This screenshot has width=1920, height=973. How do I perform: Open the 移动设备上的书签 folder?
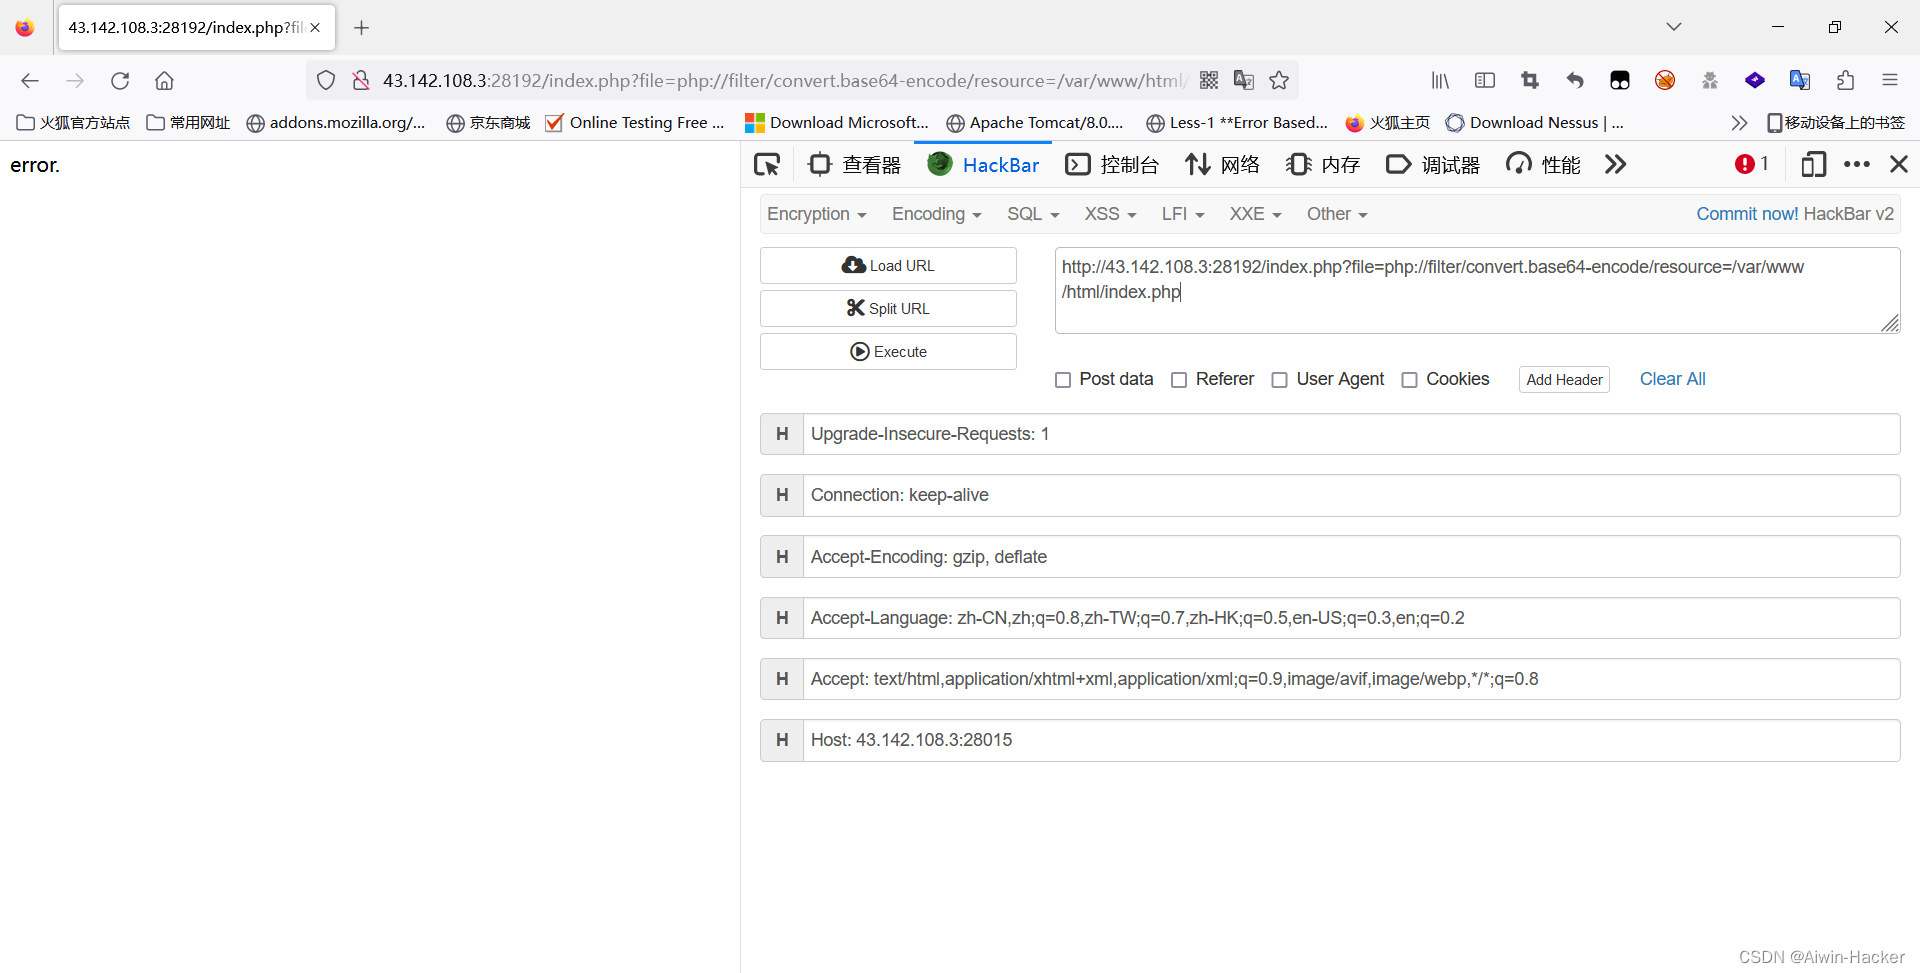click(1836, 123)
